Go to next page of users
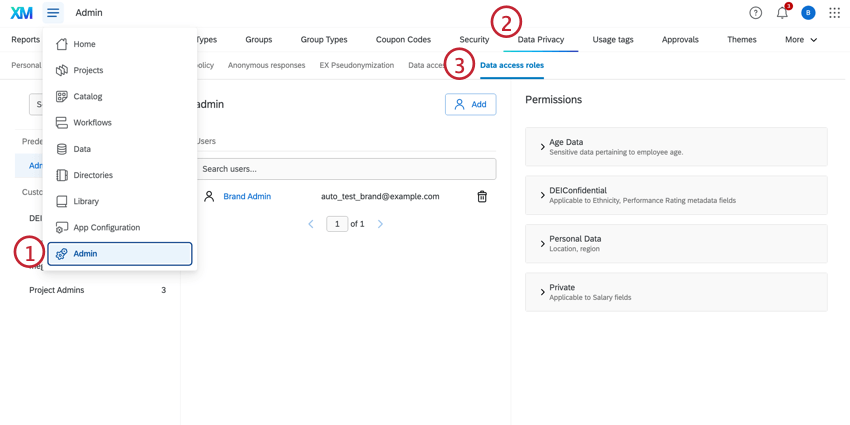 point(380,224)
